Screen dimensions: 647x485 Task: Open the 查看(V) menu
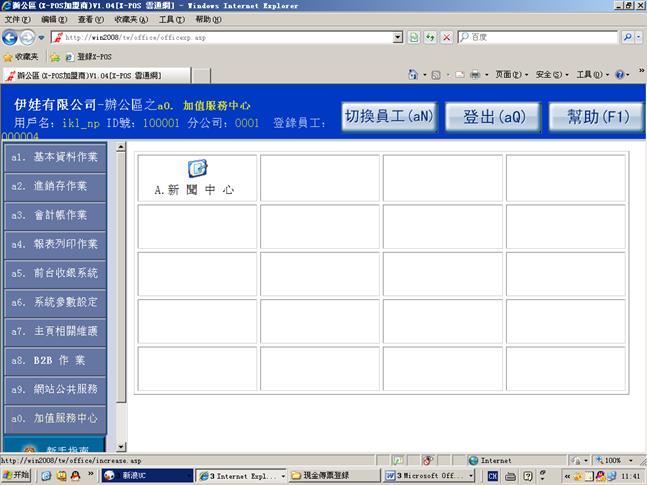click(x=91, y=19)
